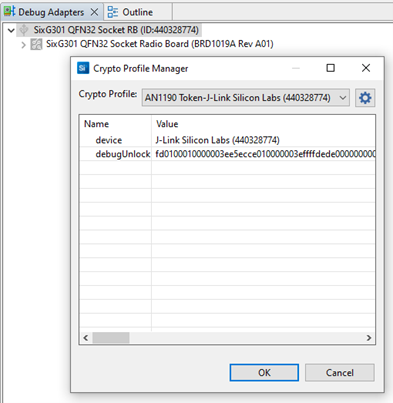Click the Debug Adapters tab icon
The image size is (393, 403).
pos(9,12)
